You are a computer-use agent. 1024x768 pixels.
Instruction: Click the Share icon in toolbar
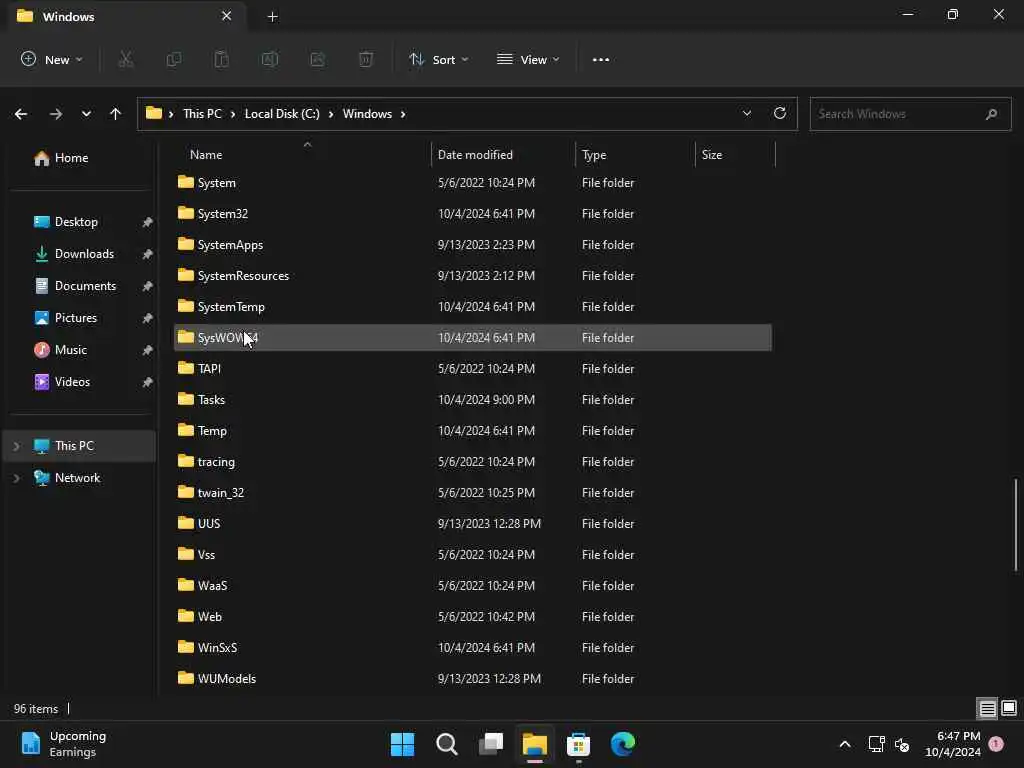317,59
